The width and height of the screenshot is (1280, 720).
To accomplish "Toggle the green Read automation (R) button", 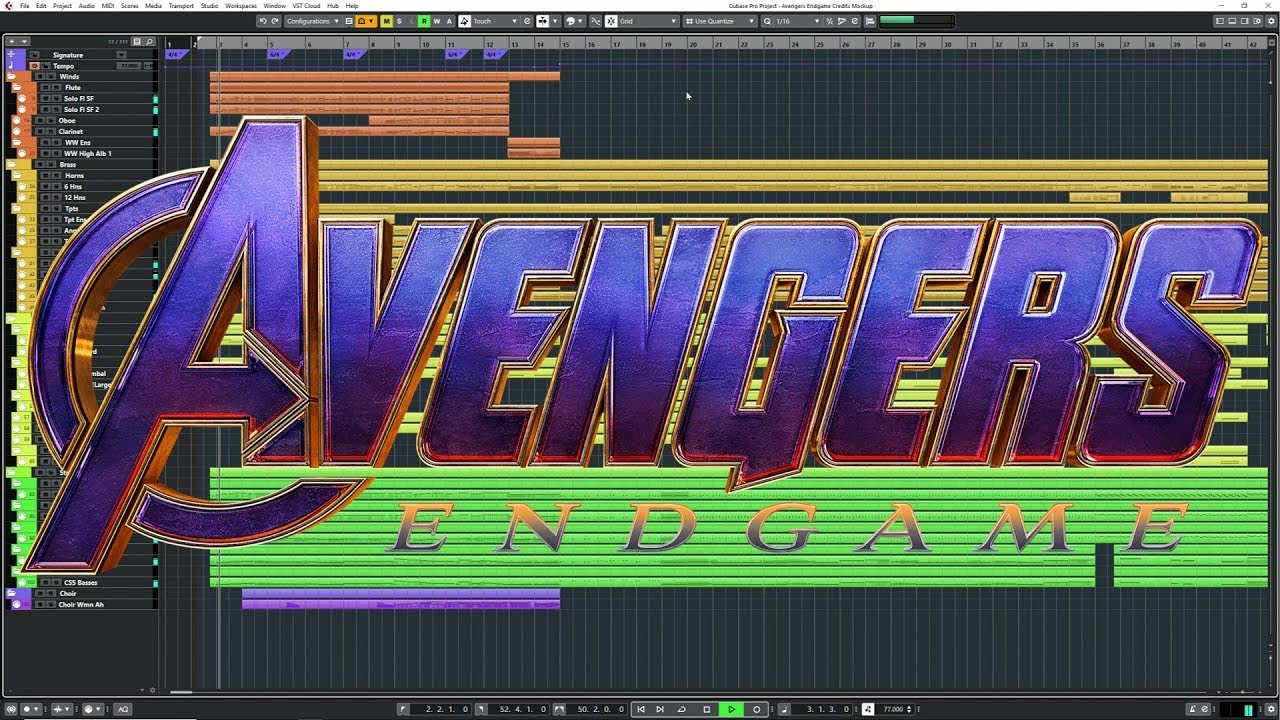I will 424,21.
